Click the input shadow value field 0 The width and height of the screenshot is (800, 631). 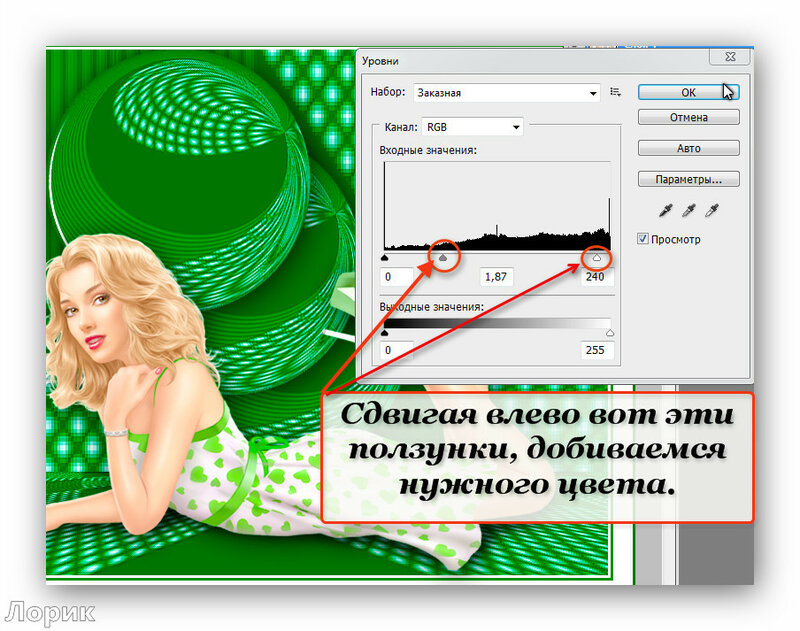coord(397,277)
